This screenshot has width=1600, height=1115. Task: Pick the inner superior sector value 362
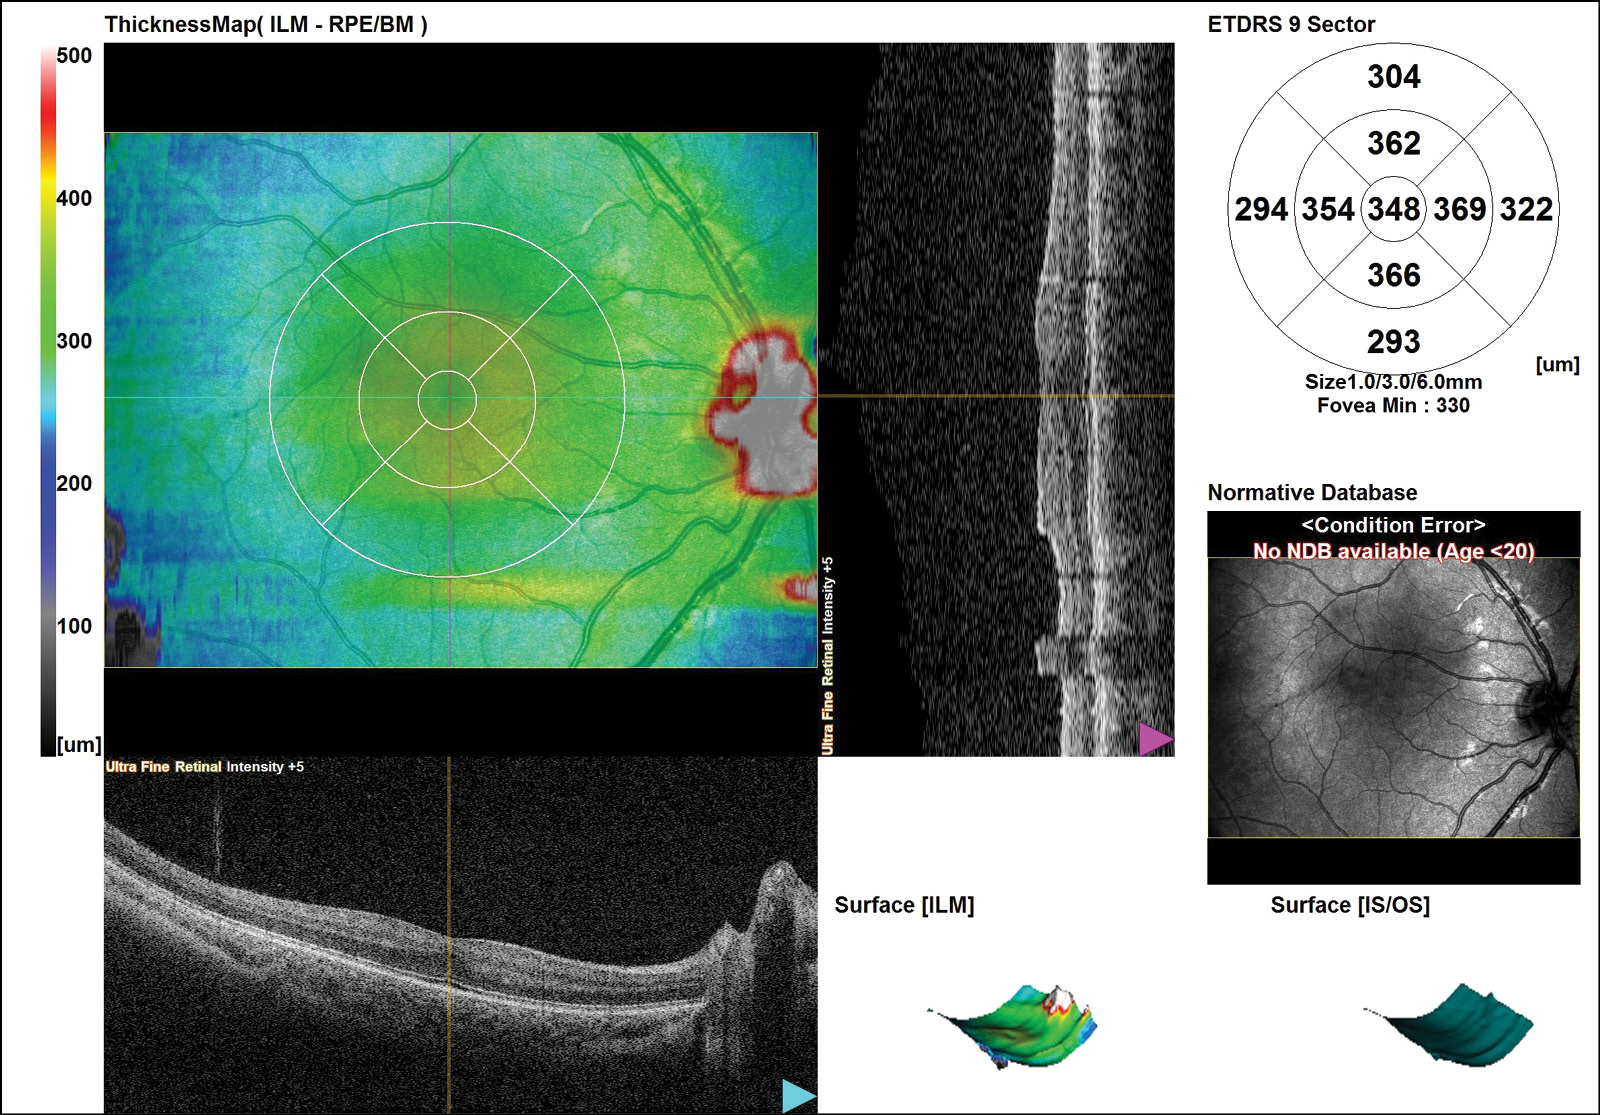[1393, 143]
